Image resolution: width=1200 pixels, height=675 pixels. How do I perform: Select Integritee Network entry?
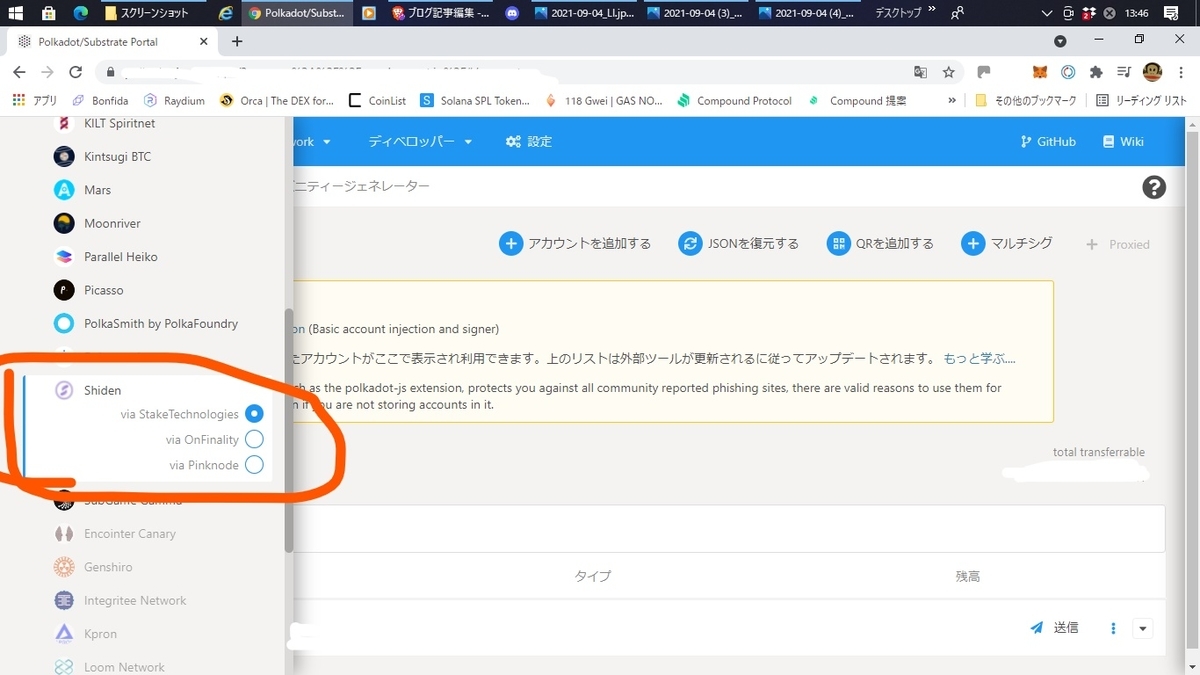coord(135,601)
